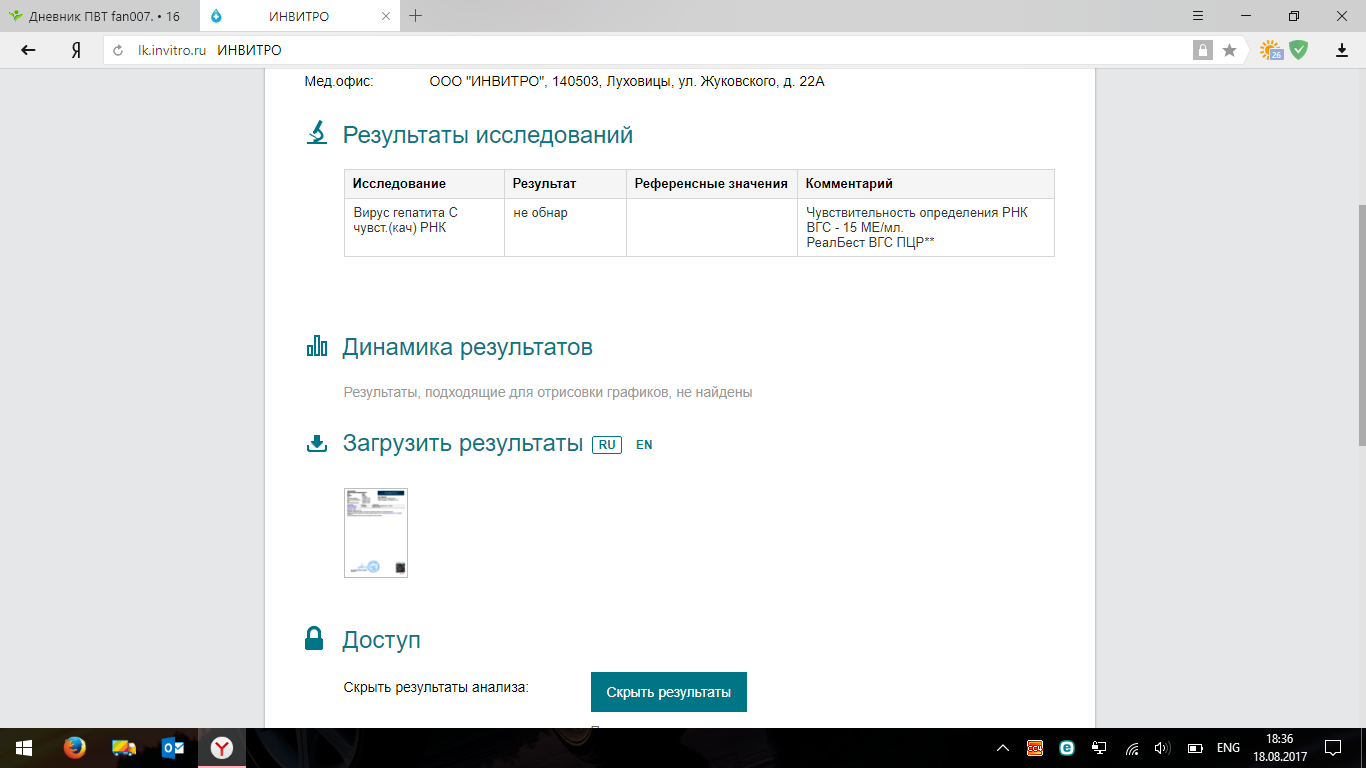This screenshot has height=768, width=1366.
Task: Select EN language for results download
Action: (x=644, y=445)
